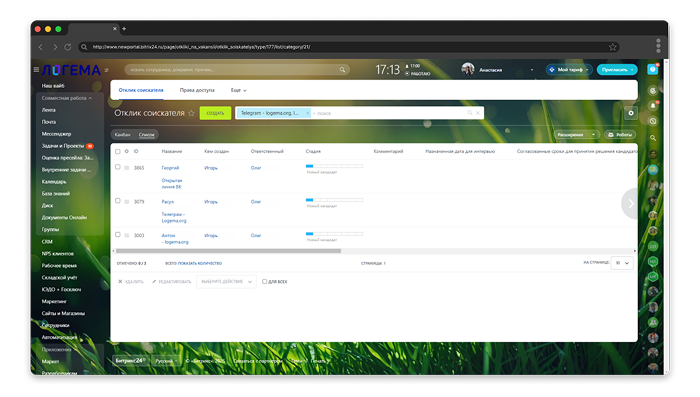Remove the Telegram filter chip with its x
The image size is (700, 397).
pyautogui.click(x=308, y=113)
